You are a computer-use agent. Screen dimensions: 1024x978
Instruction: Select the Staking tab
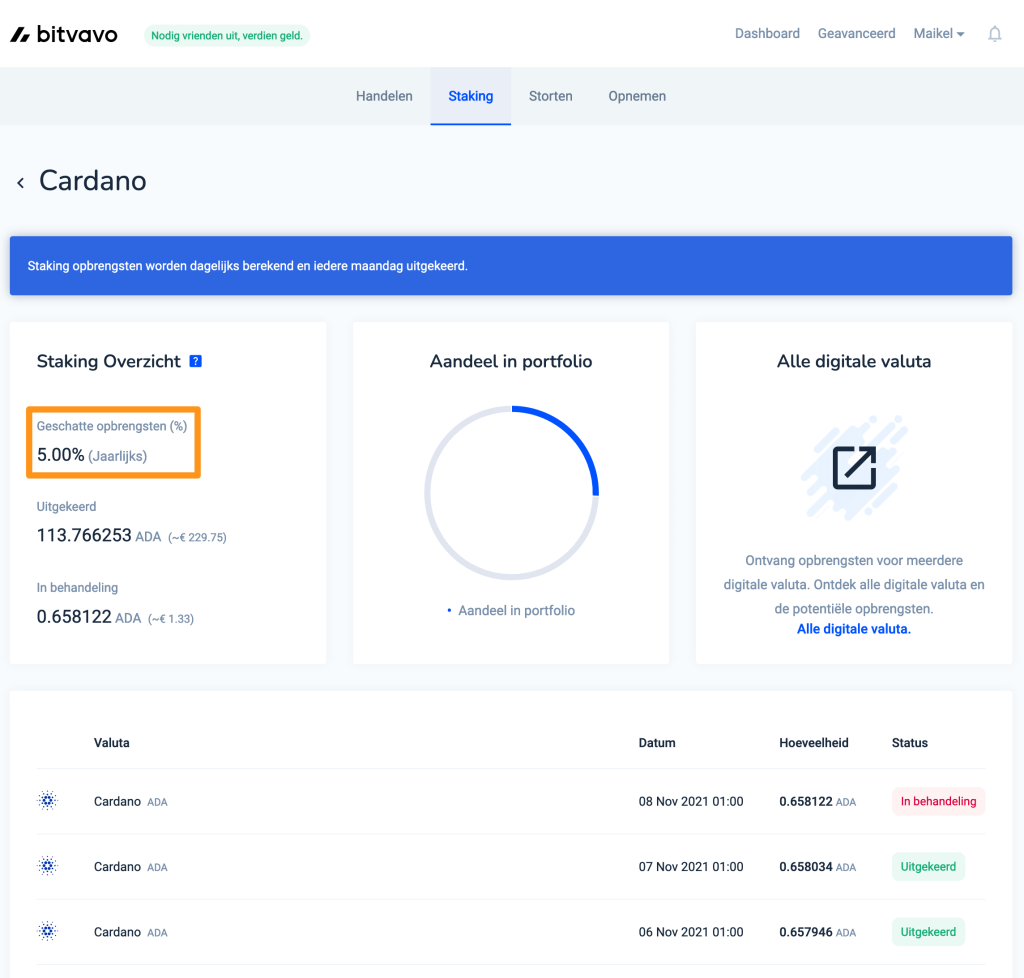[470, 96]
